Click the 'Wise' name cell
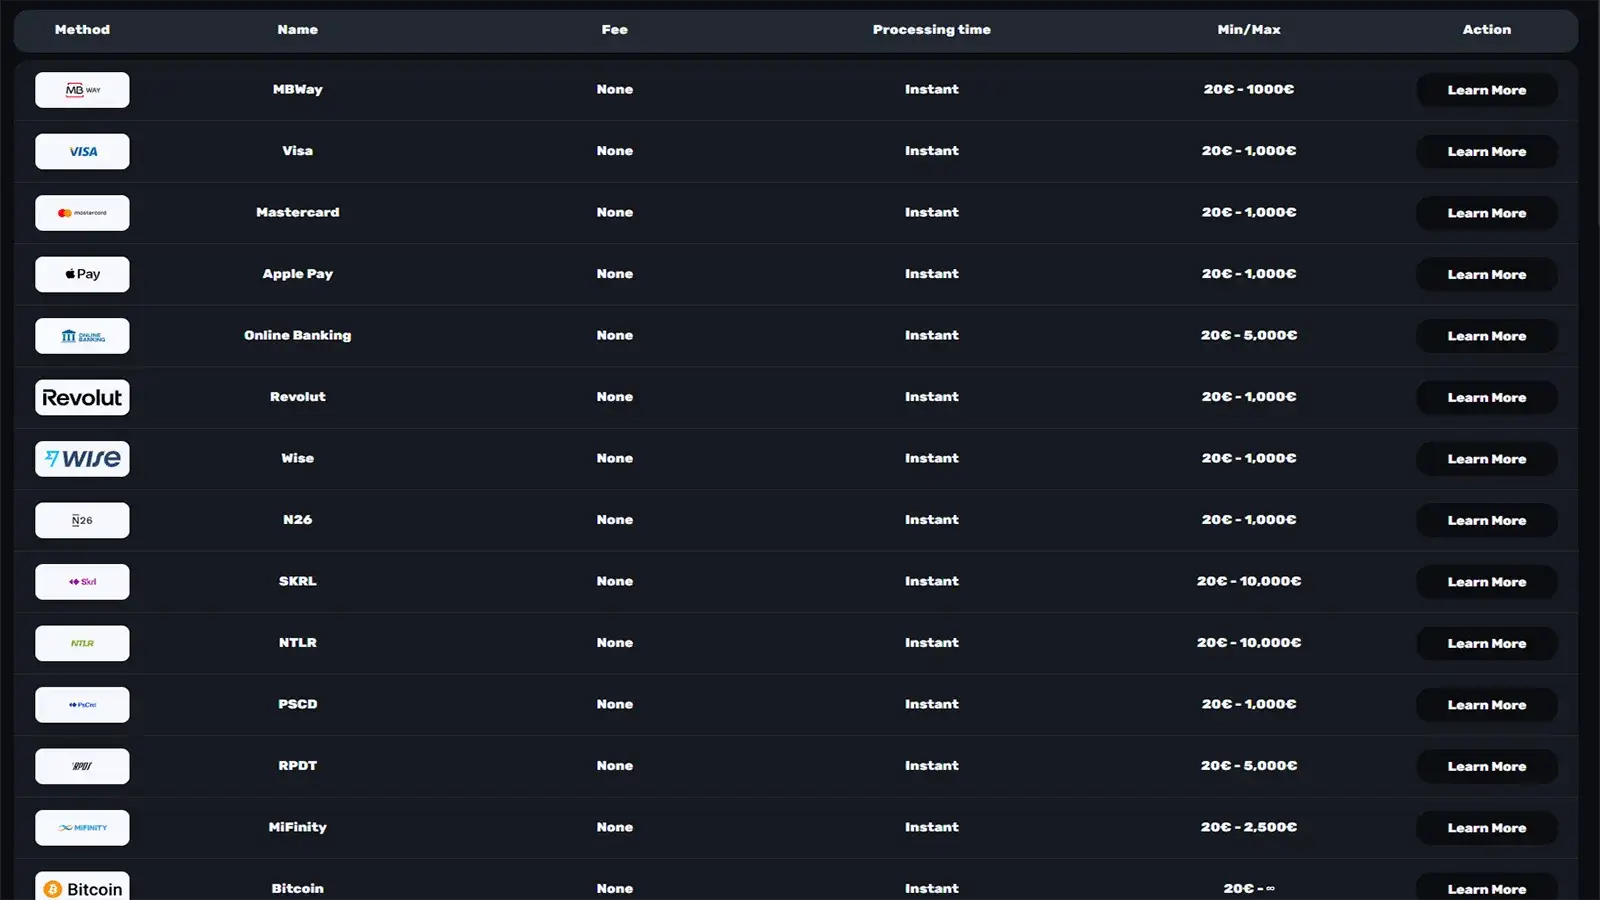 [x=298, y=458]
